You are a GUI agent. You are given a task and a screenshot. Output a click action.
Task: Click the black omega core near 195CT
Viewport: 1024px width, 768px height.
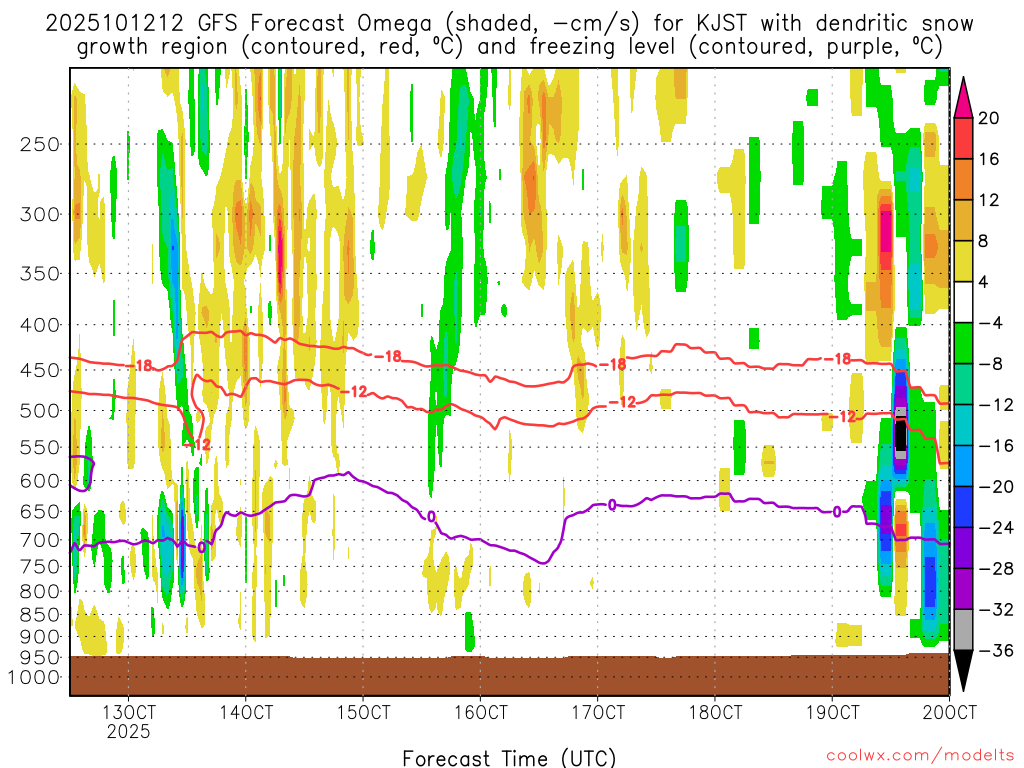tap(901, 434)
